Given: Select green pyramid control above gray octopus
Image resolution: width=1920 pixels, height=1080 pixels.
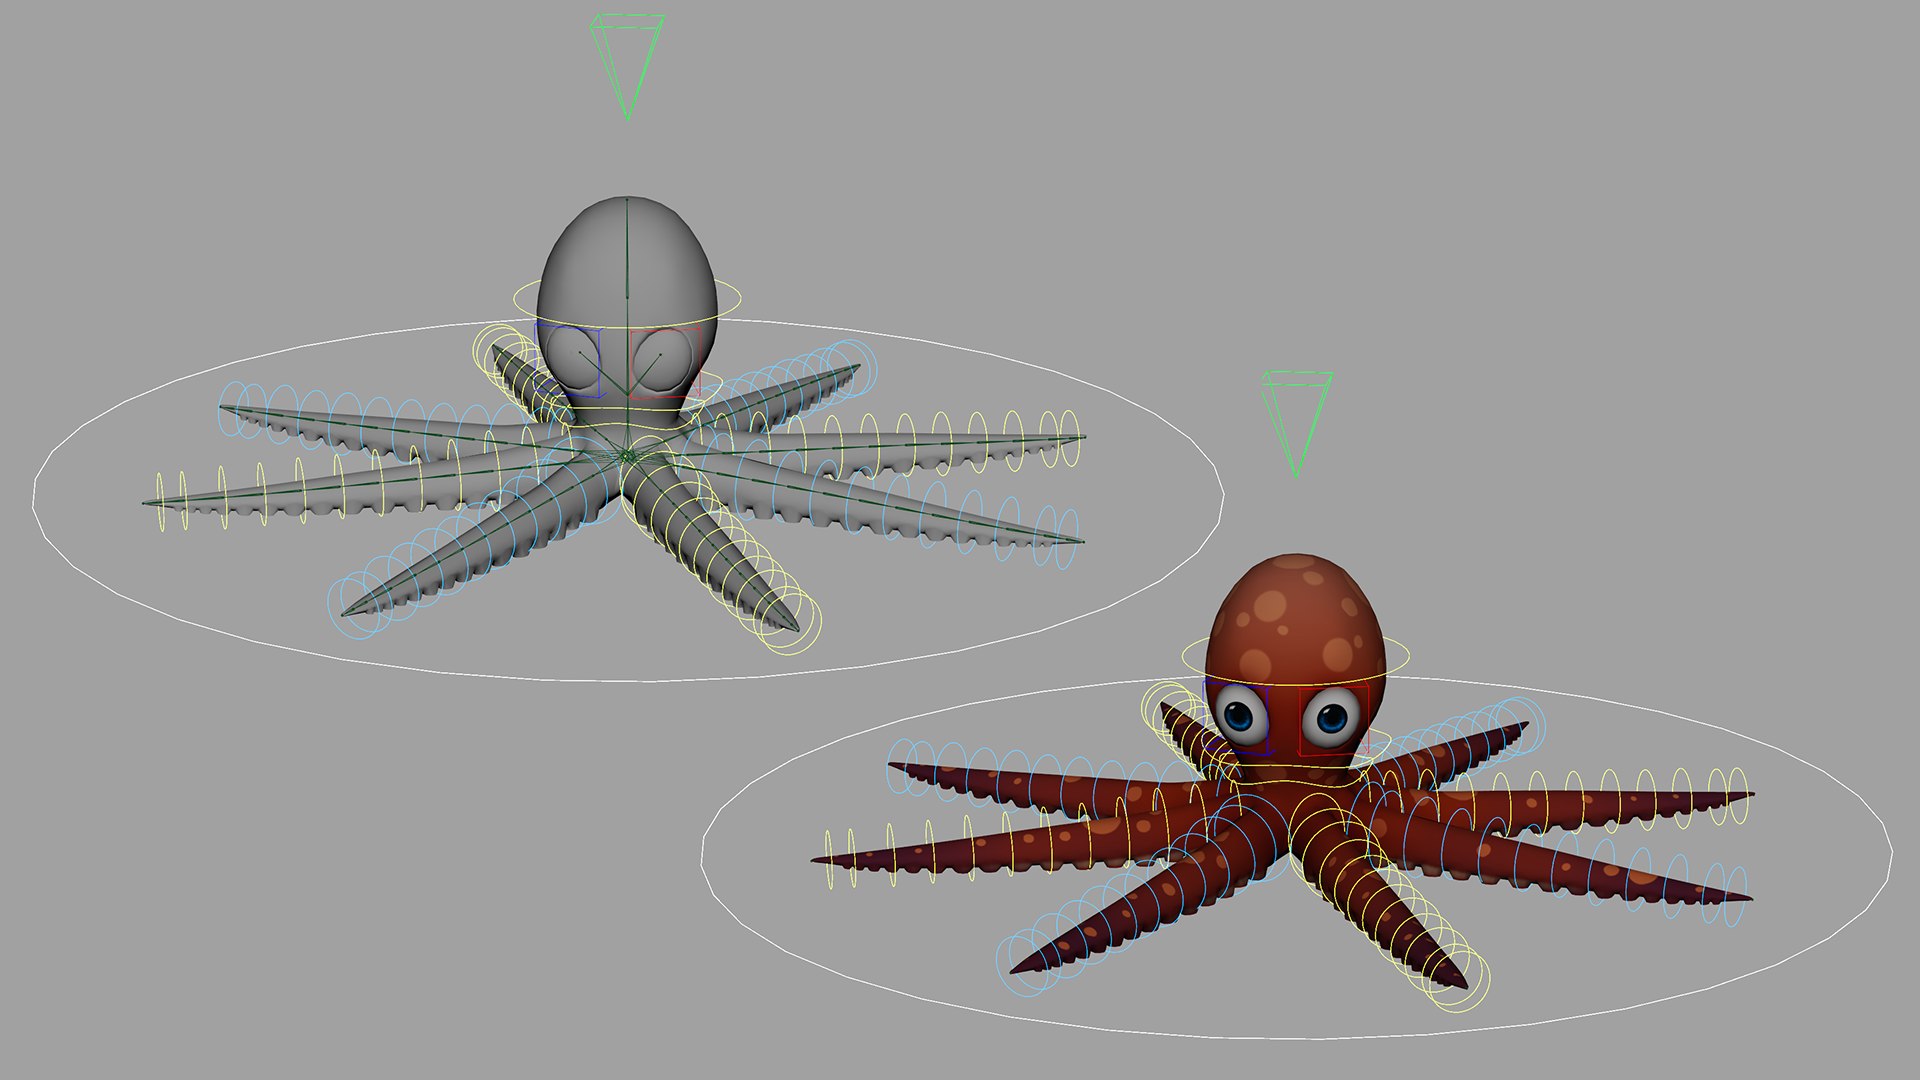Looking at the screenshot, I should pyautogui.click(x=627, y=66).
